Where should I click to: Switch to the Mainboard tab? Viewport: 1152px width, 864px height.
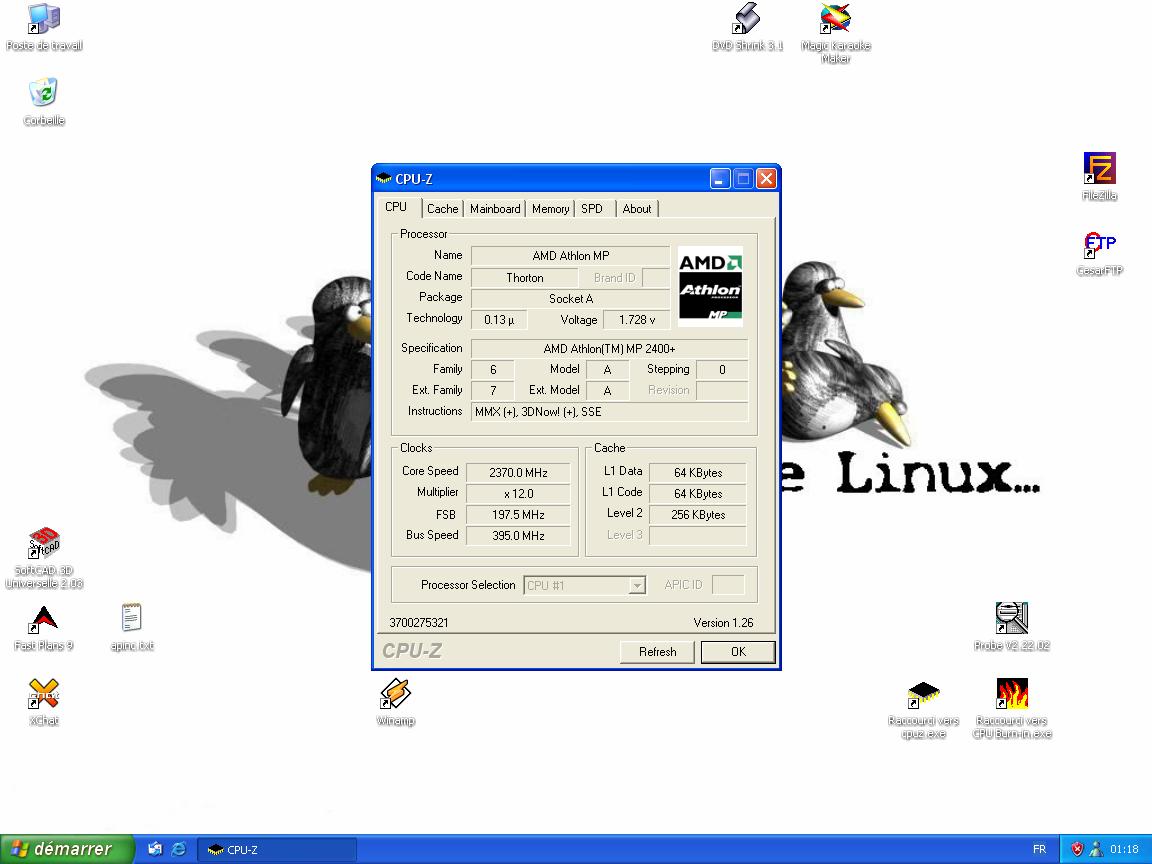point(495,209)
